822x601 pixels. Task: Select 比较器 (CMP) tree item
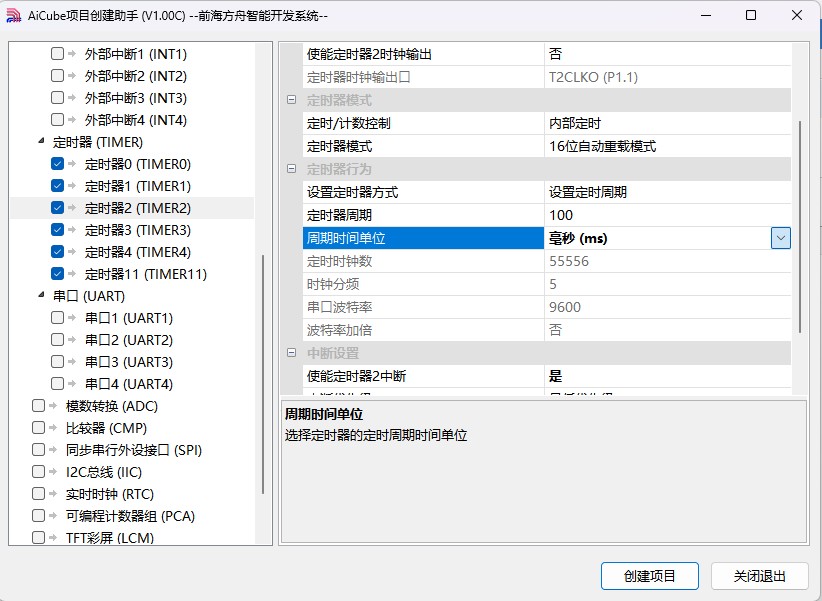106,428
